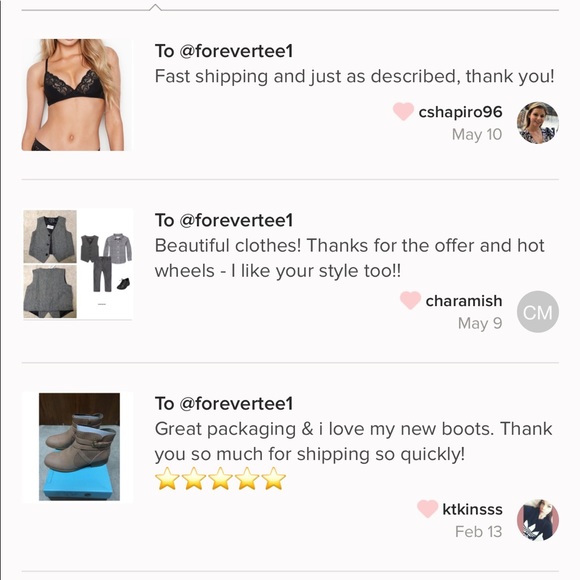This screenshot has width=580, height=580.
Task: Click the May 10 date stamp
Action: pyautogui.click(x=477, y=135)
